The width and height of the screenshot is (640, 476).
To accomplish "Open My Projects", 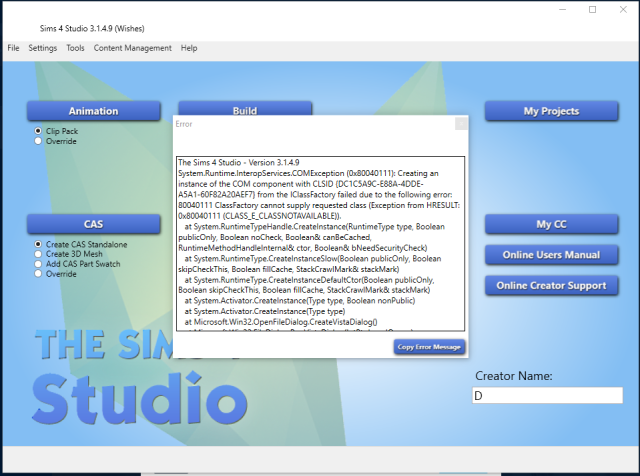I will [x=551, y=111].
